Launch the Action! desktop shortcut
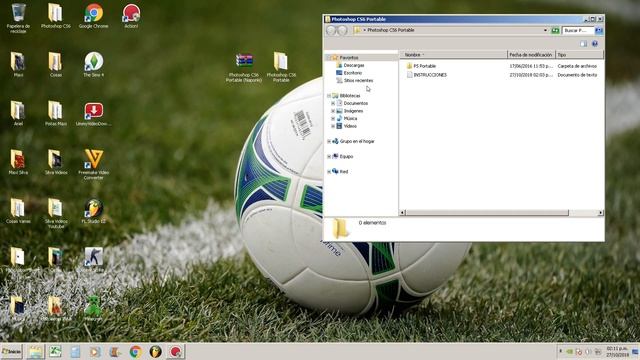Viewport: 640px width, 360px height. coord(131,16)
